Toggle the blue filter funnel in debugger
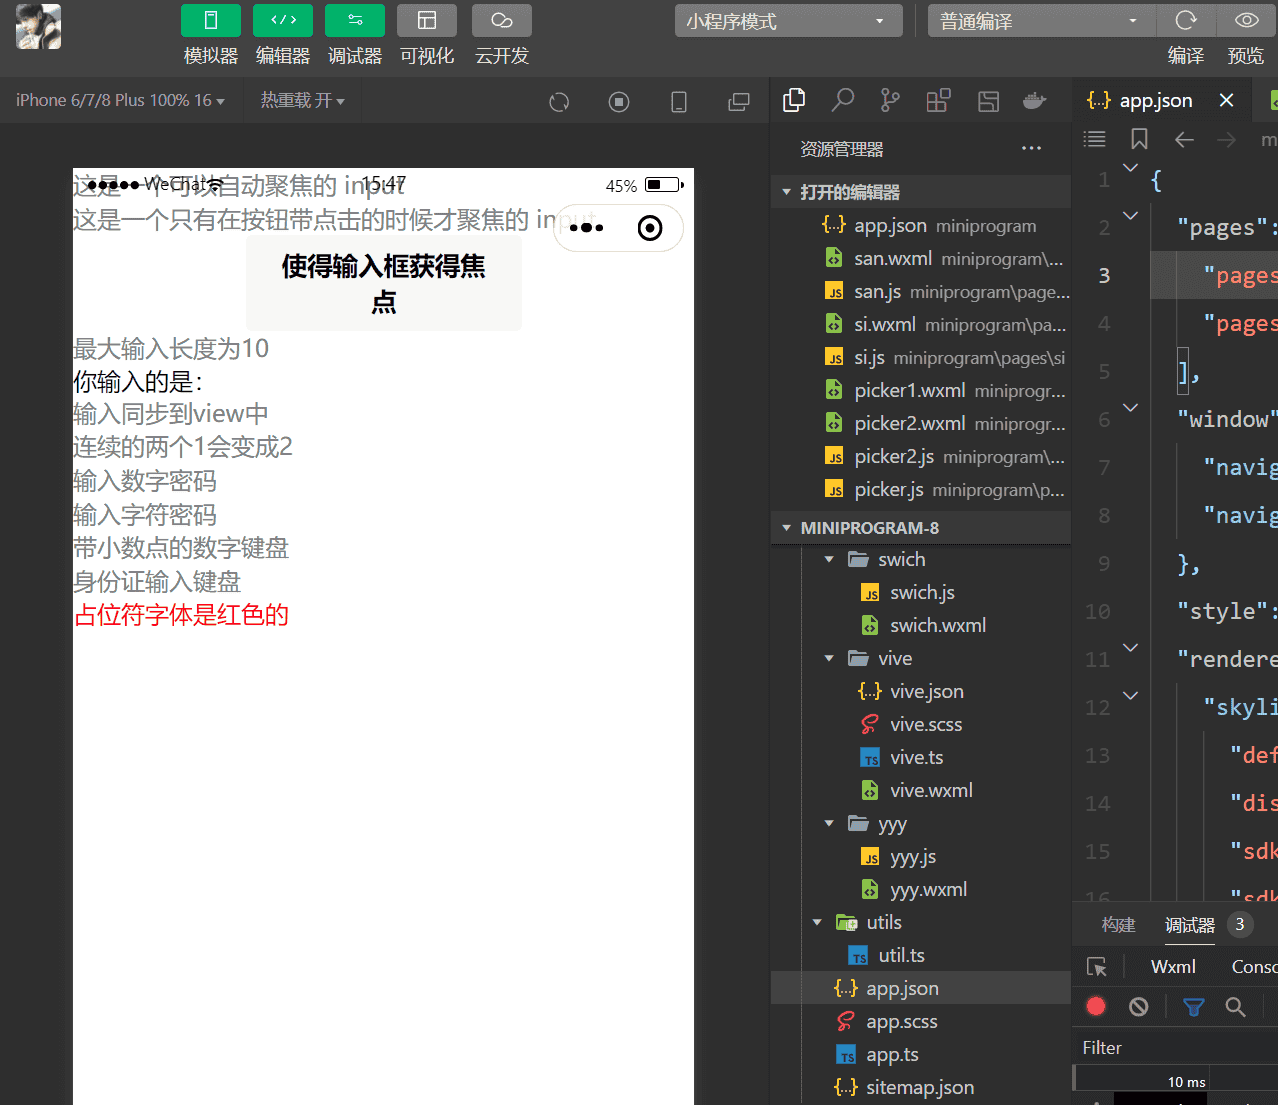 click(x=1193, y=1006)
